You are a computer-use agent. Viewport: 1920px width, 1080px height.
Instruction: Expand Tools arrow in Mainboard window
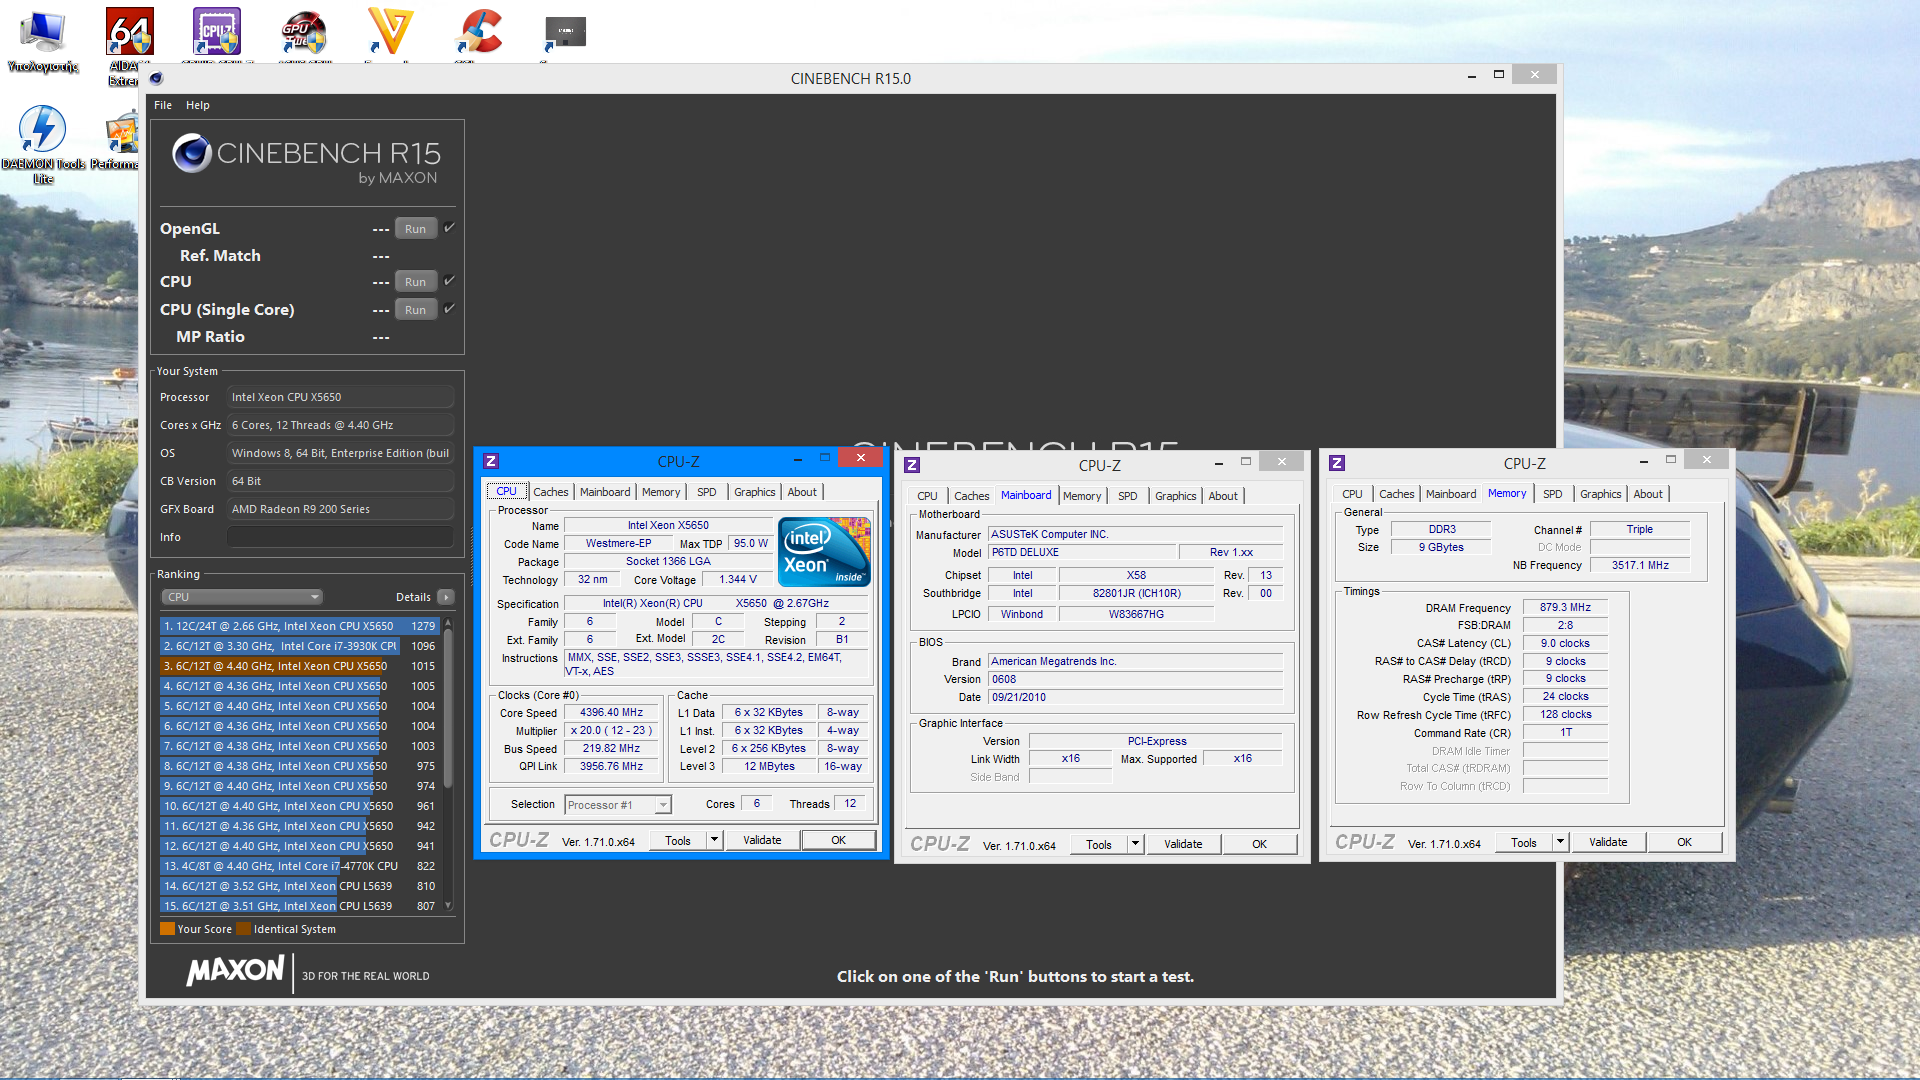(x=1135, y=845)
